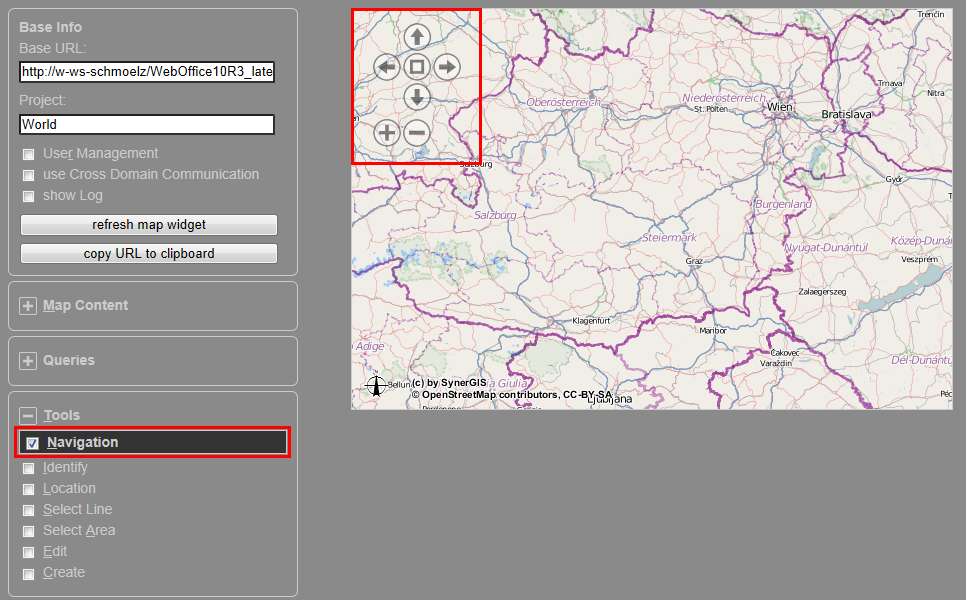Enable User Management
The image size is (966, 600).
click(28, 153)
